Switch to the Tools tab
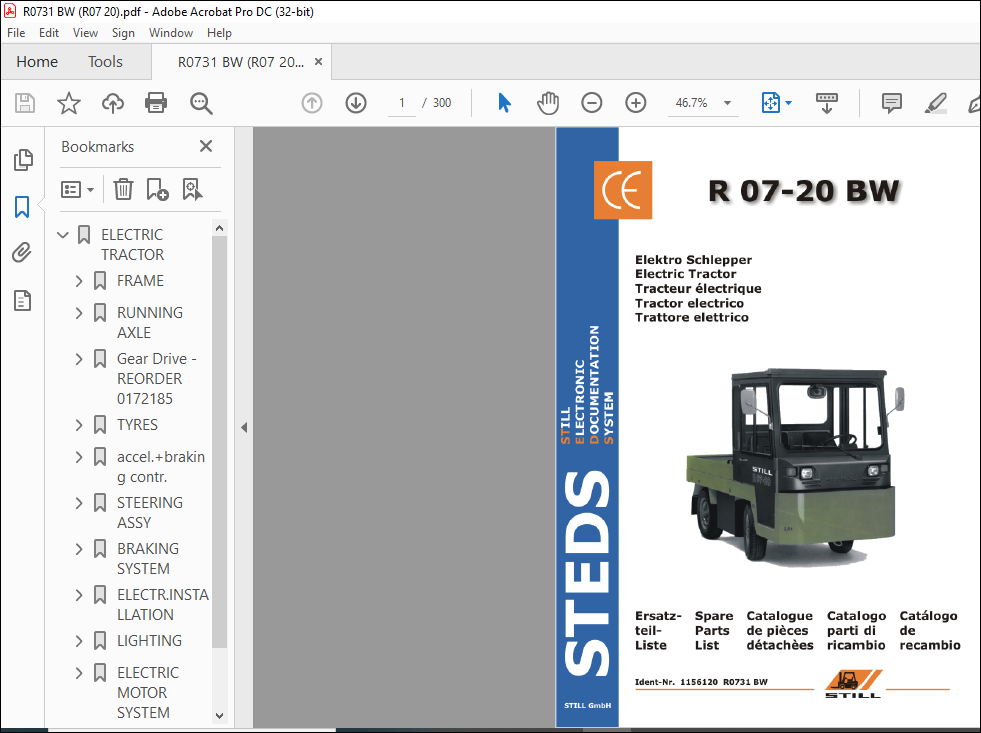The image size is (981, 733). point(105,62)
